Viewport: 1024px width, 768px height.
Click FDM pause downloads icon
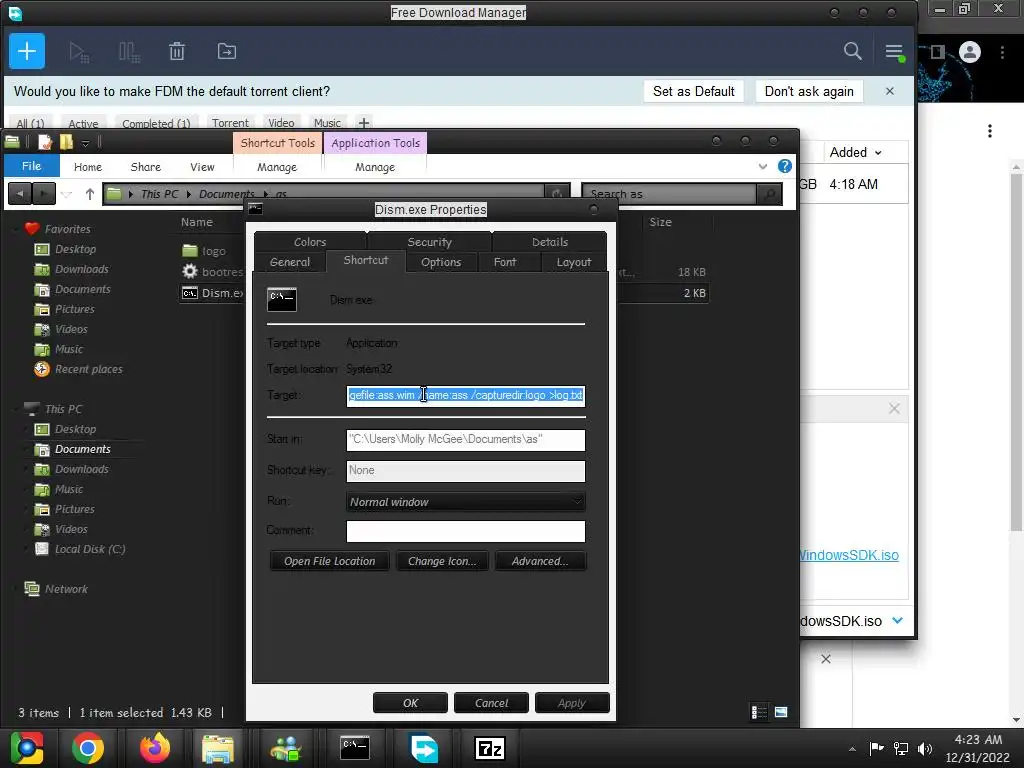tap(129, 52)
